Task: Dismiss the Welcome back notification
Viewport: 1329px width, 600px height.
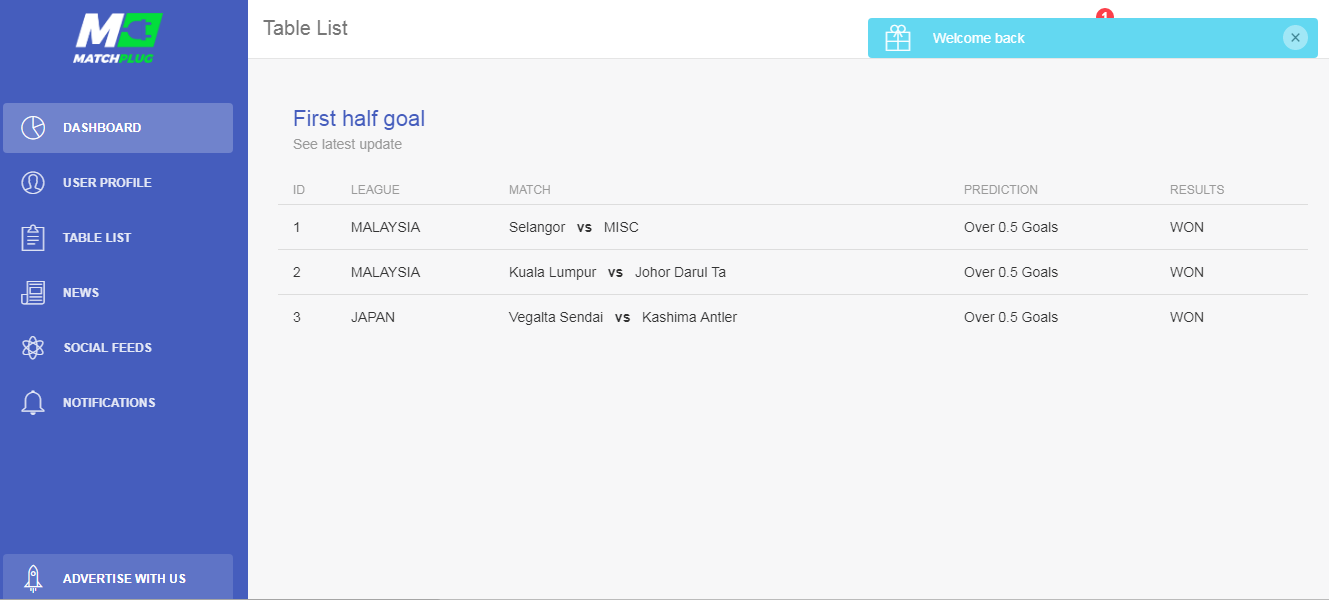Action: (x=1295, y=38)
